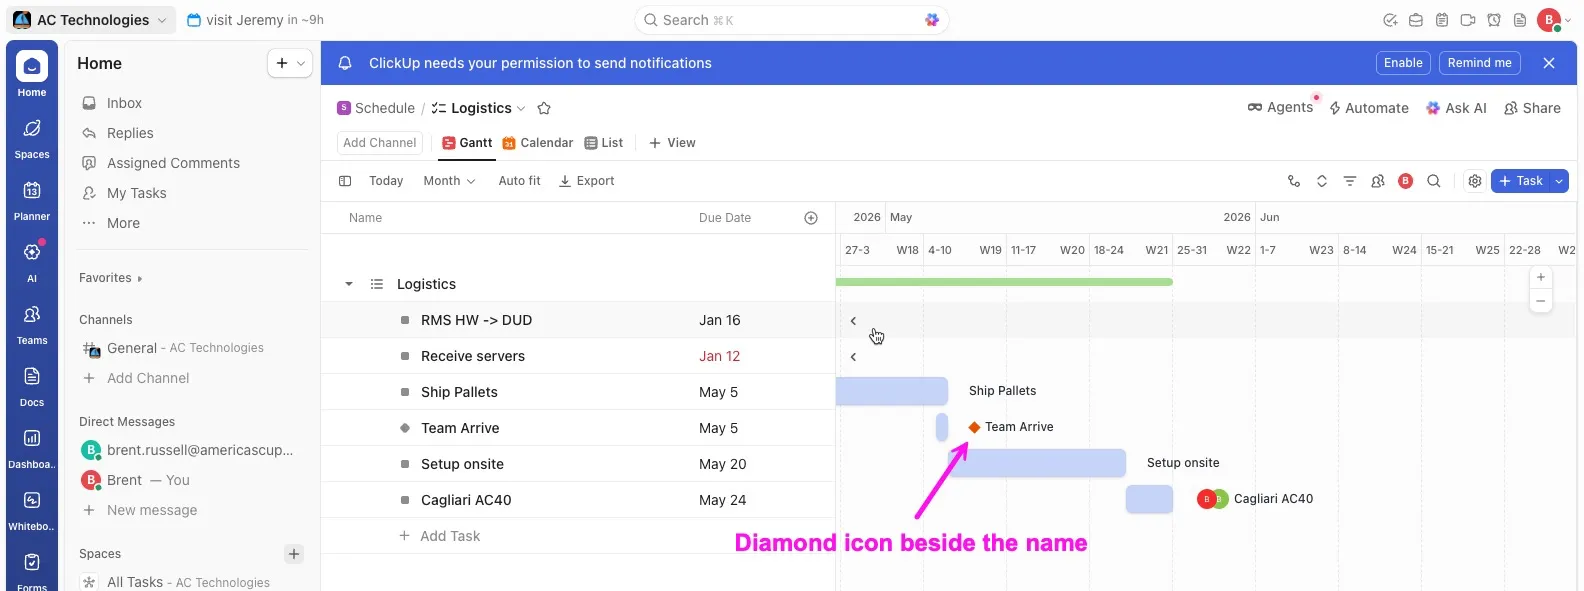Open Gantt settings gear icon
Screen dimensions: 1584x591
tap(1475, 181)
